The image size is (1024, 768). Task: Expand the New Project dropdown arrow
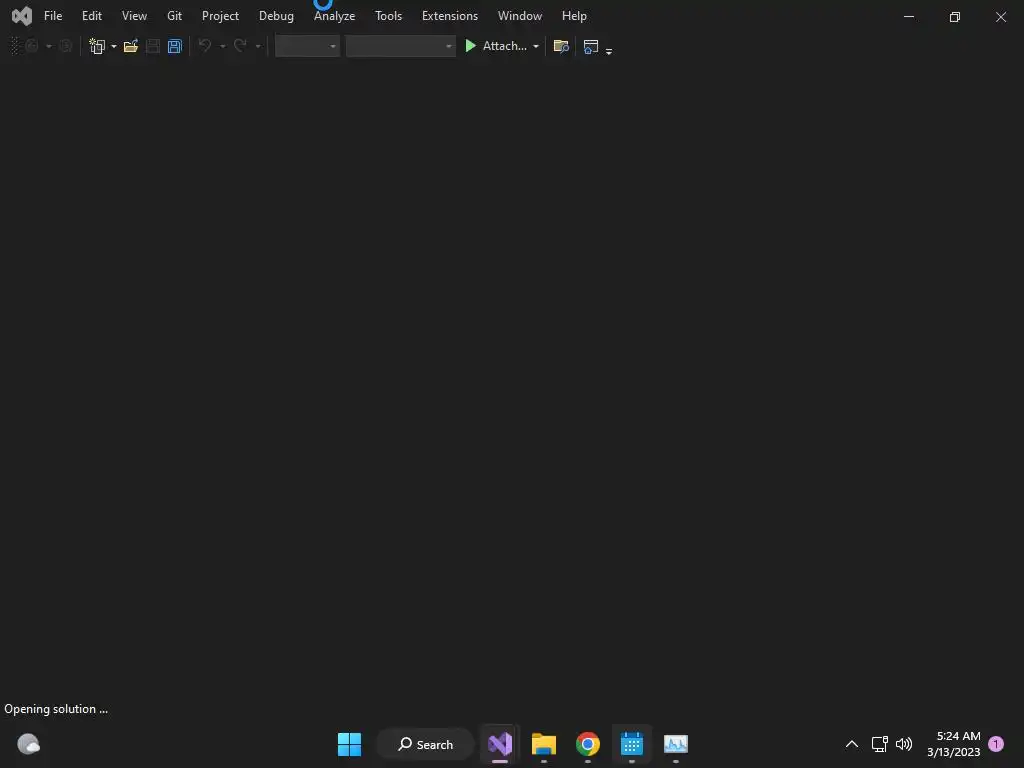[114, 46]
